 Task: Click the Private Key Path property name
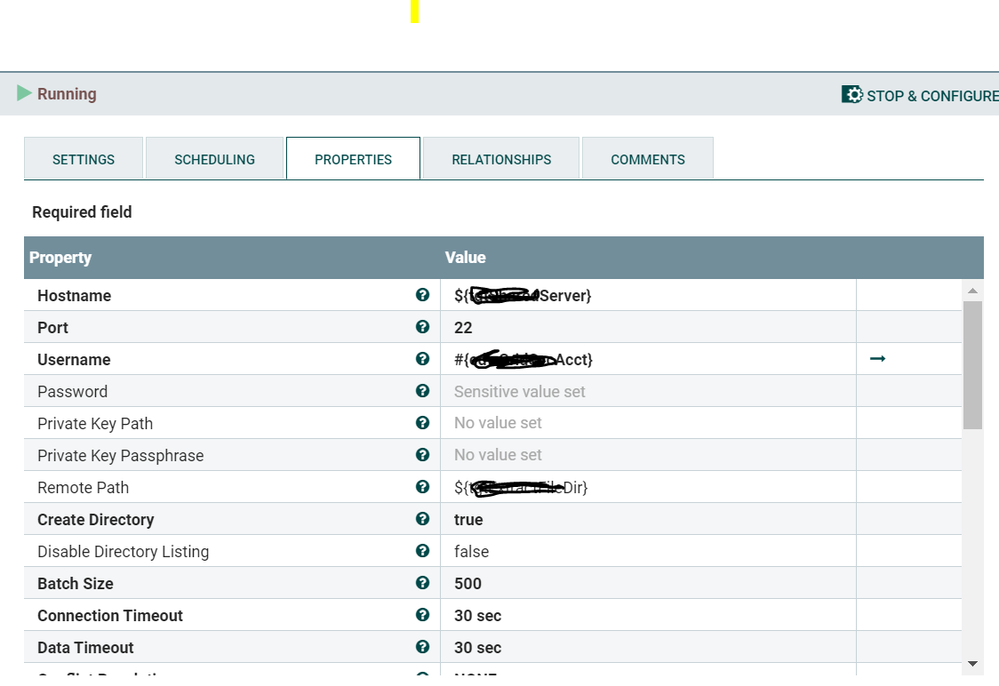click(x=95, y=424)
